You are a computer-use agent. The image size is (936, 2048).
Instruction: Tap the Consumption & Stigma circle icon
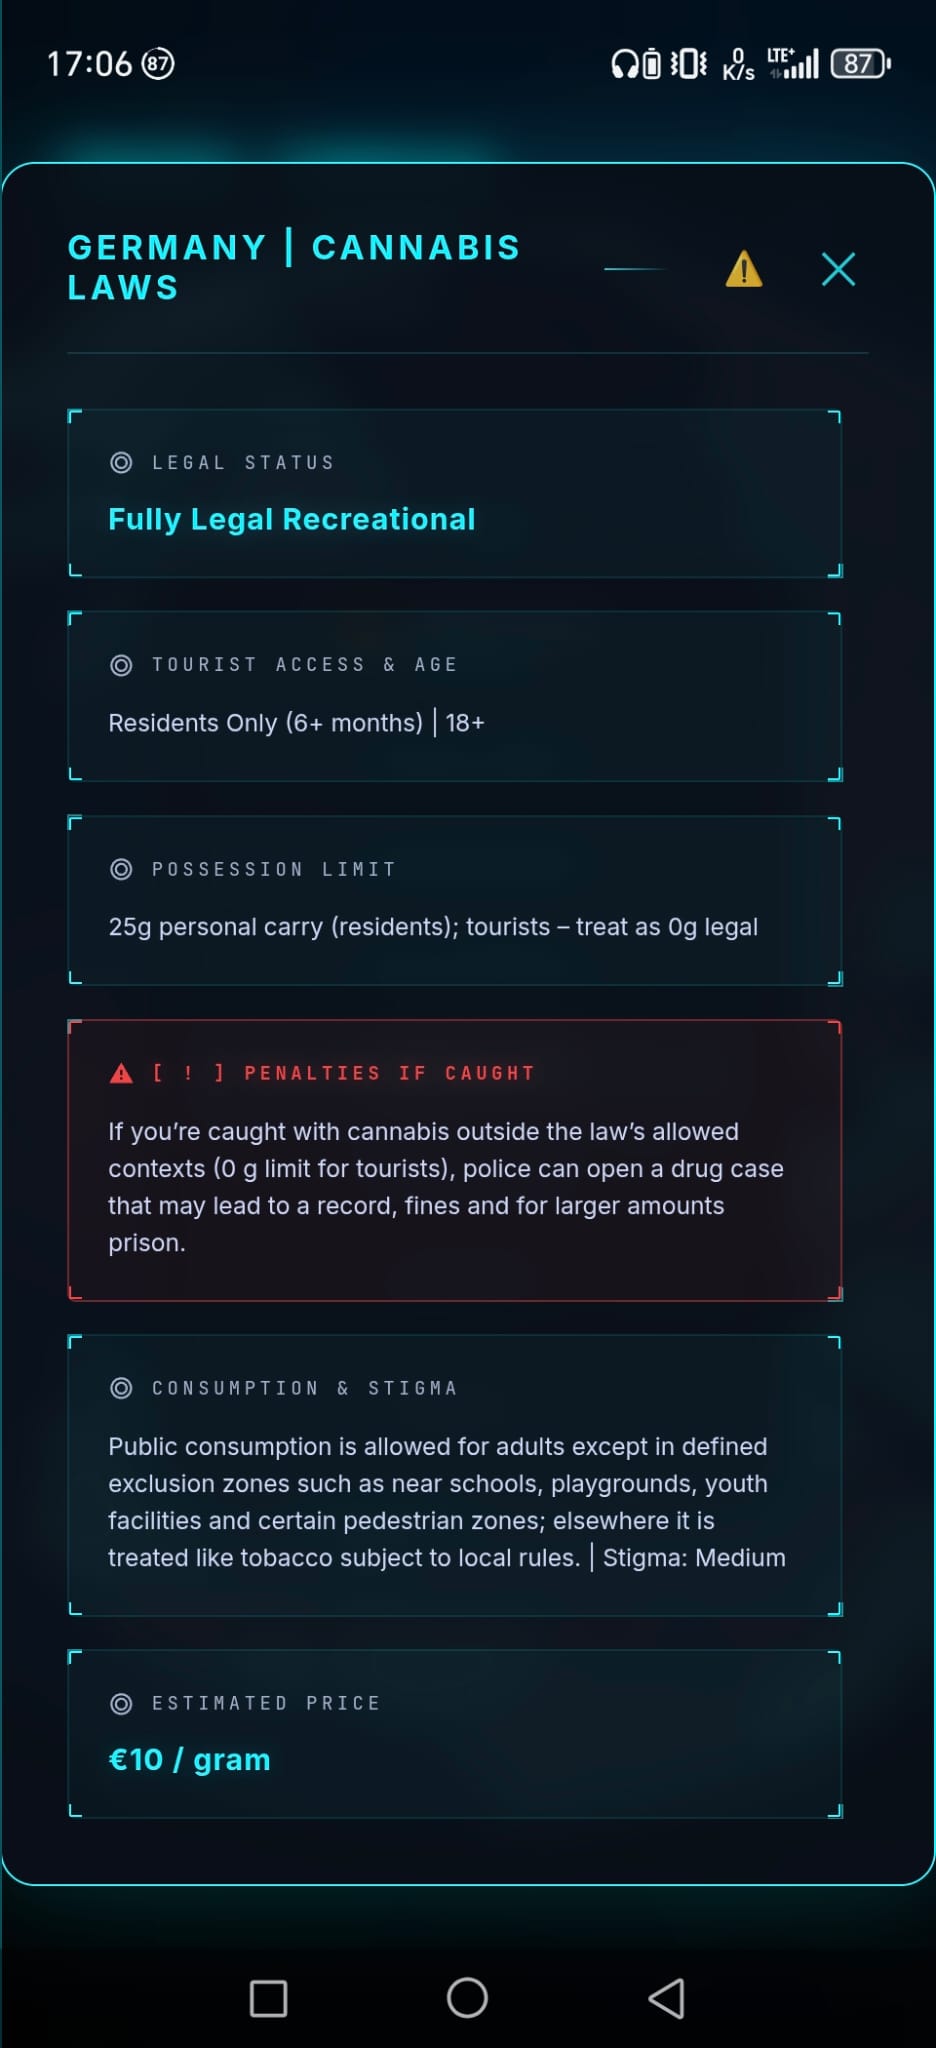pos(121,1388)
